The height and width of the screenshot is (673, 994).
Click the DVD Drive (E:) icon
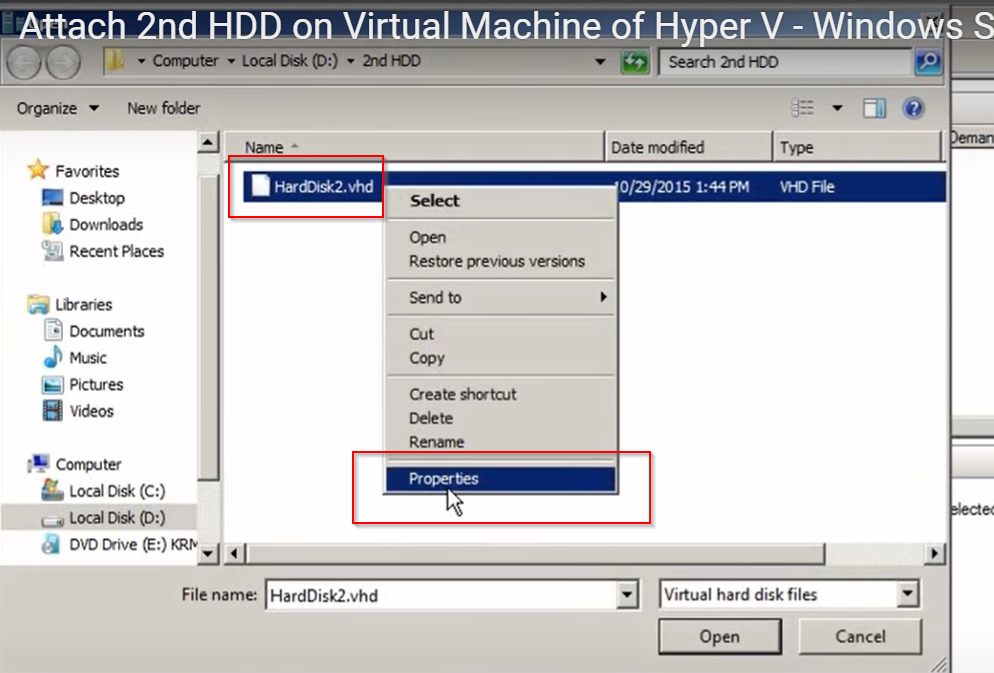coord(51,544)
